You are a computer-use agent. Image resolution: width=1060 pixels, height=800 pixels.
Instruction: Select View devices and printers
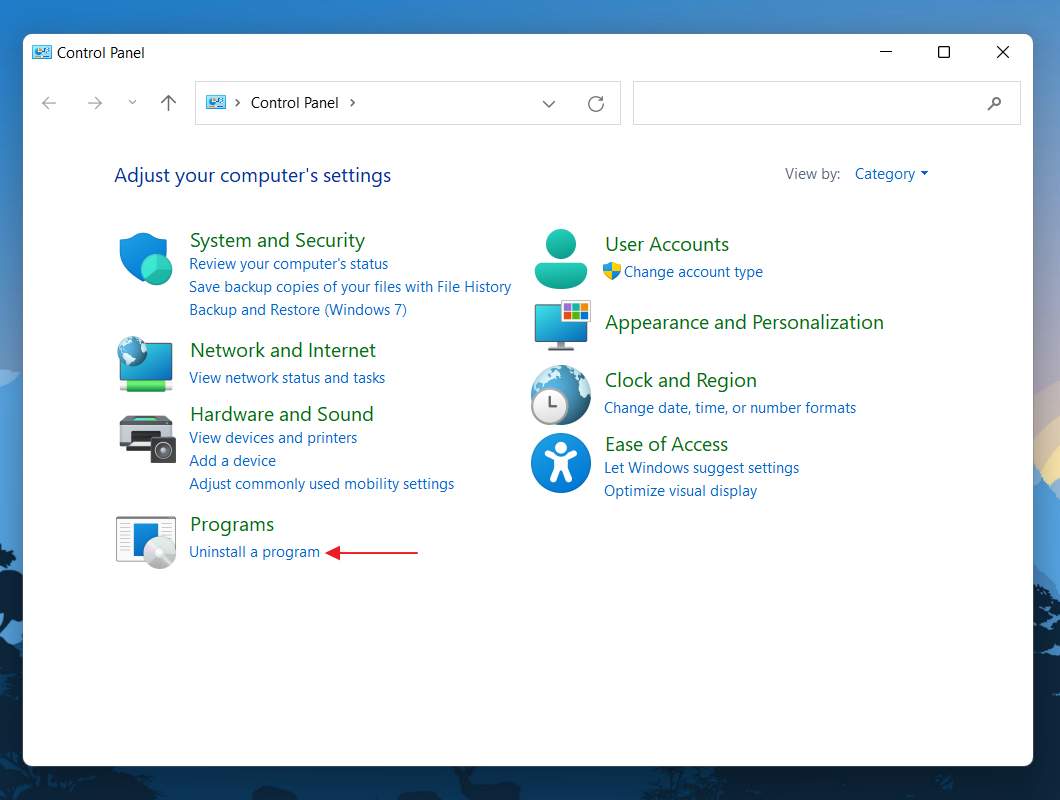point(273,438)
